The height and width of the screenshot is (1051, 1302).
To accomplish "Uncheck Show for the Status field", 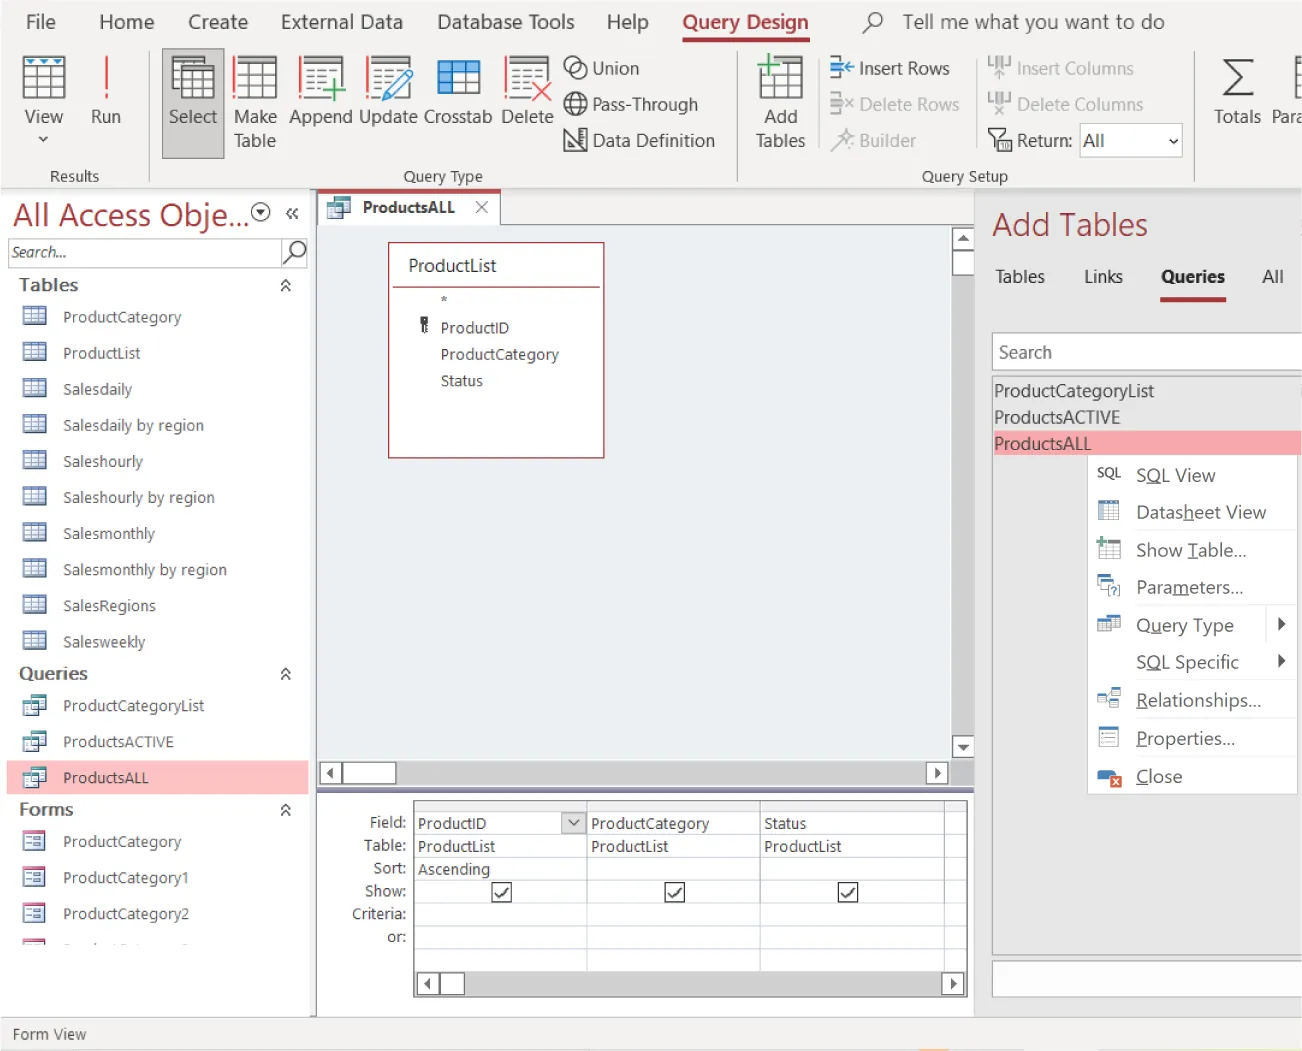I will [847, 891].
